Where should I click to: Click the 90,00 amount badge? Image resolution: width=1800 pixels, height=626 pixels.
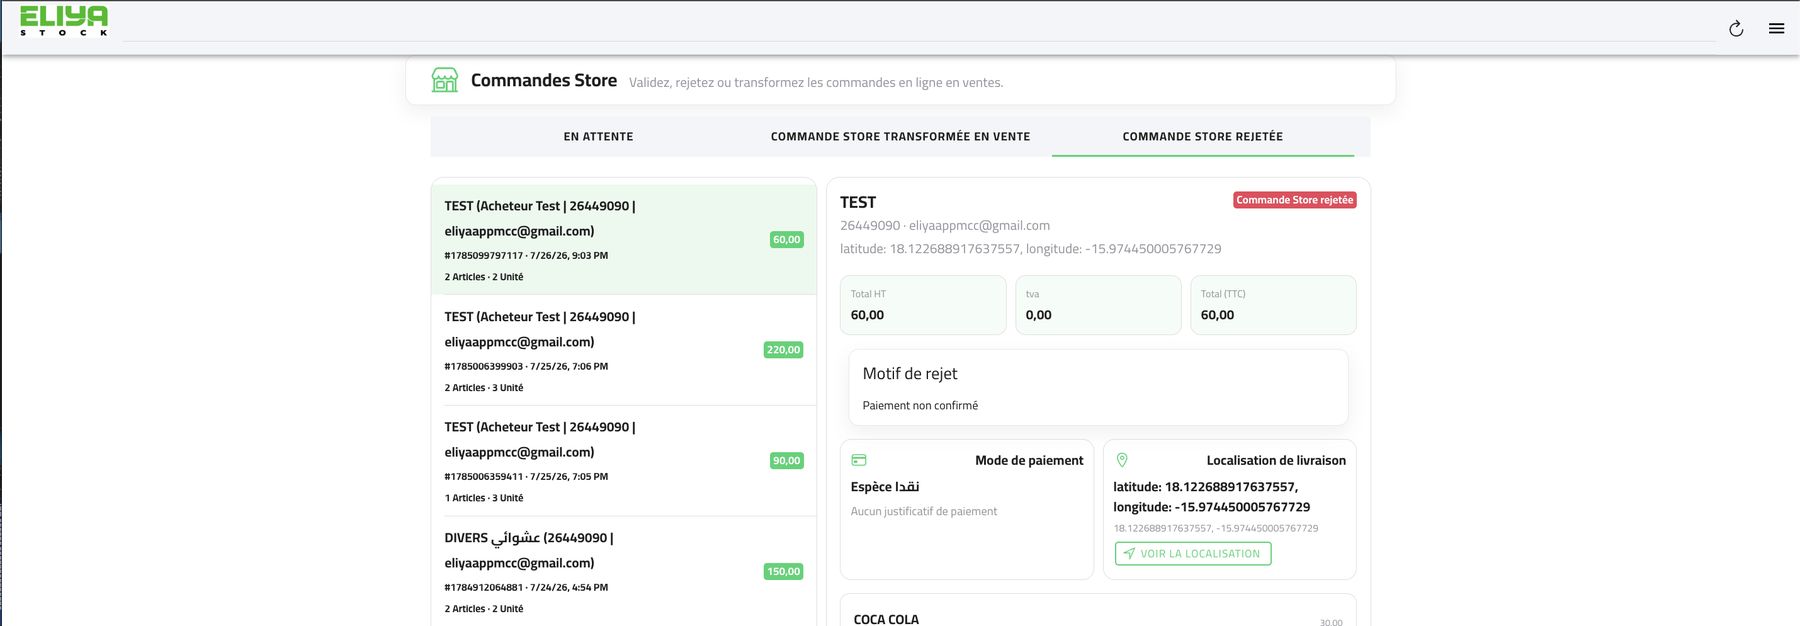pos(786,461)
